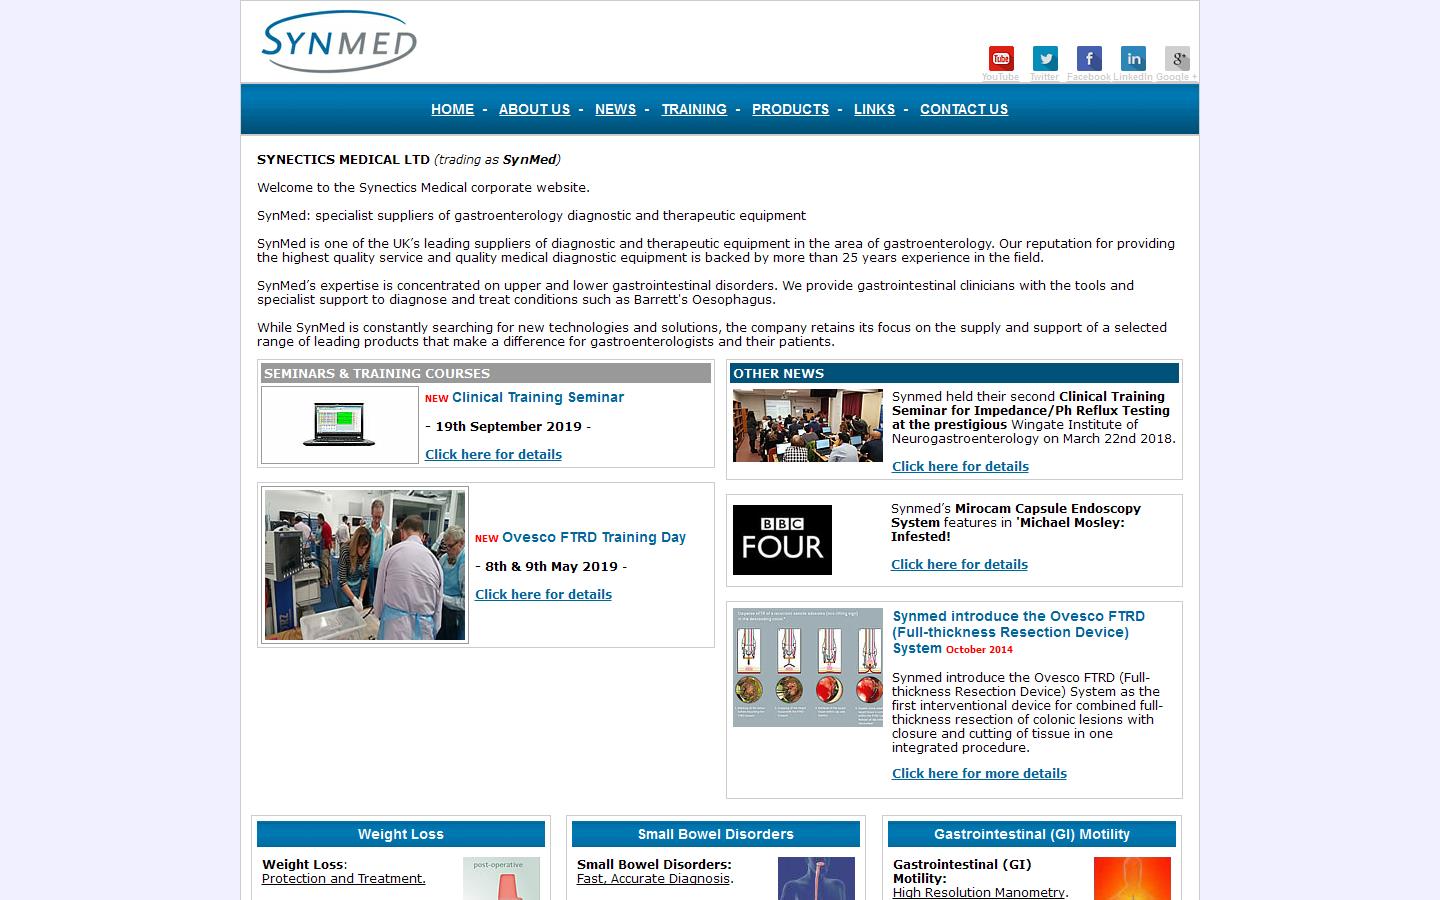The image size is (1440, 900).
Task: Open the Google+ social icon
Action: pos(1177,58)
